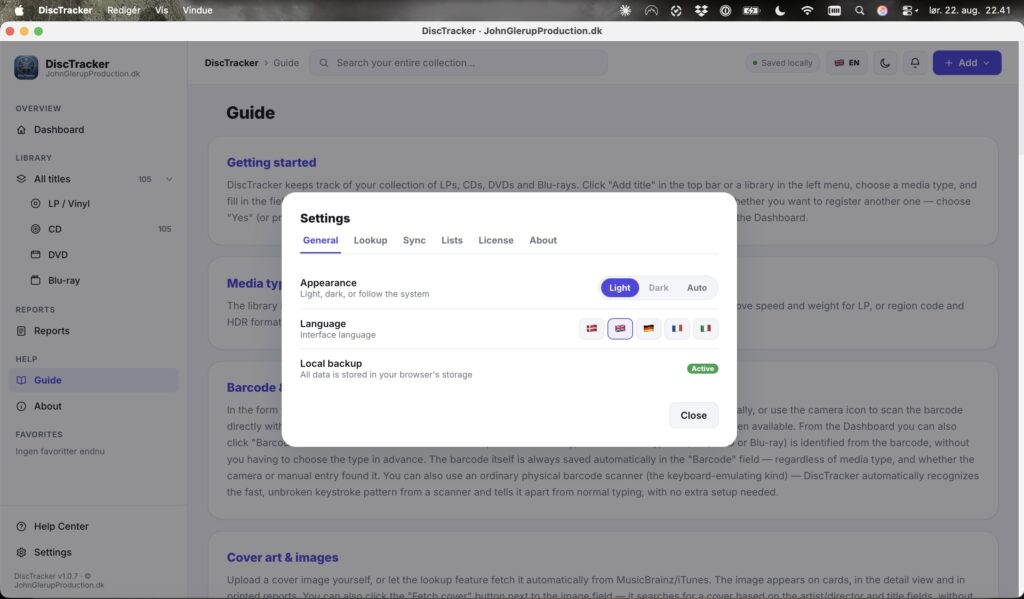Click the DiscTracker app logo in the sidebar
This screenshot has height=599, width=1024.
26,67
